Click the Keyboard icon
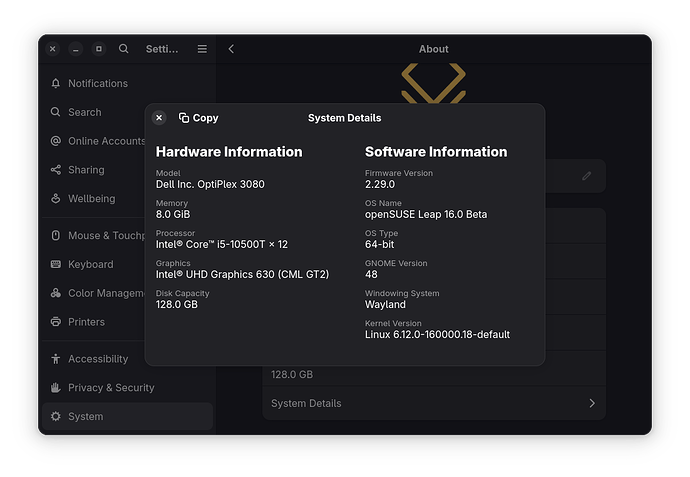The image size is (690, 477). point(55,264)
